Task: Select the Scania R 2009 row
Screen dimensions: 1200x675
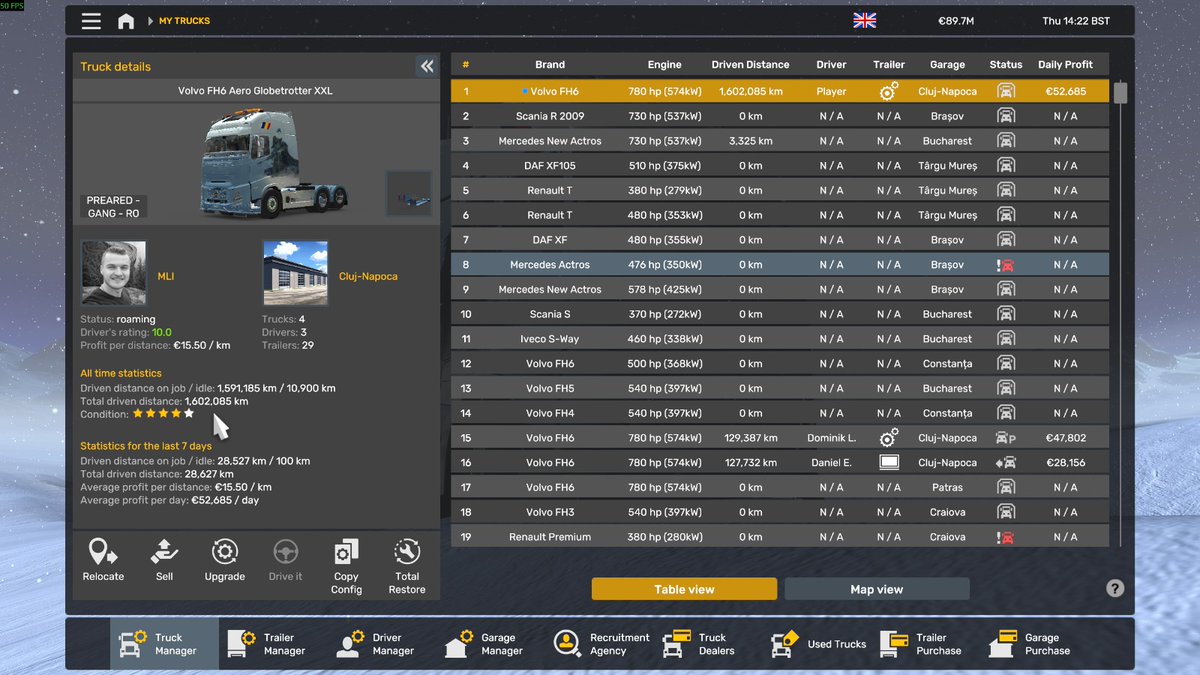Action: pyautogui.click(x=780, y=116)
